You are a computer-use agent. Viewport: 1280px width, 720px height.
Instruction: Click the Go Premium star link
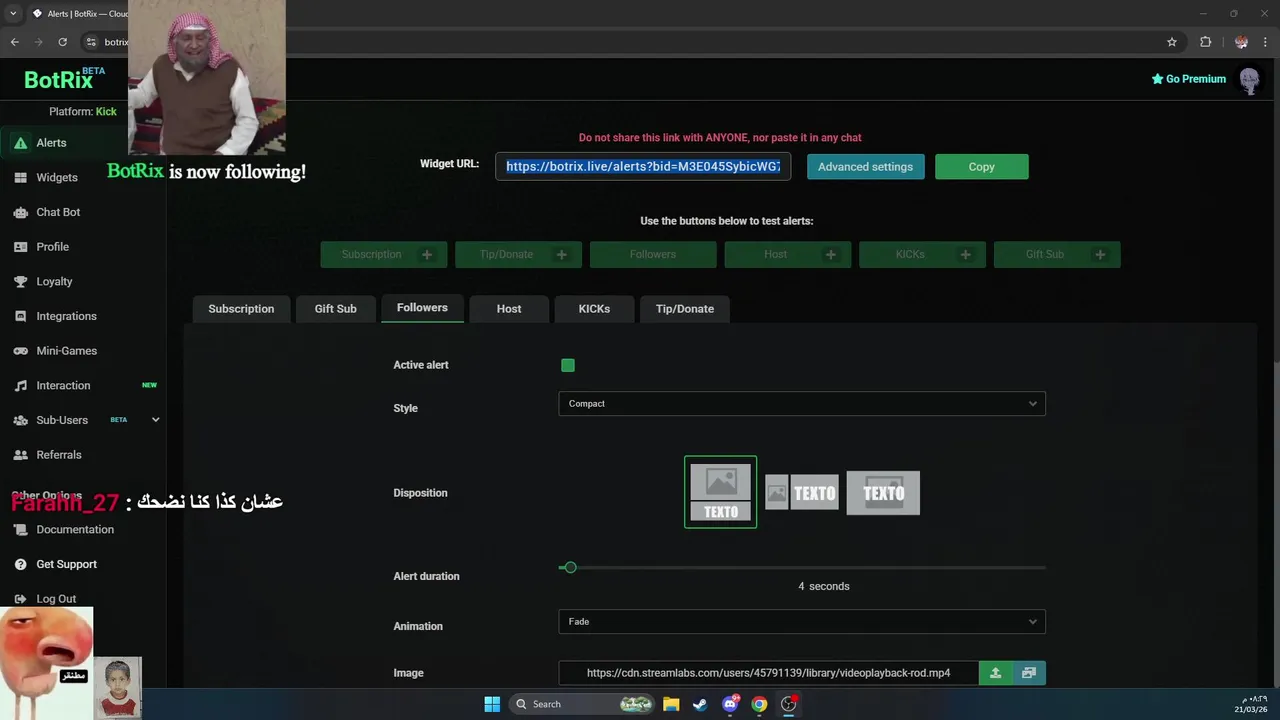[x=1188, y=79]
